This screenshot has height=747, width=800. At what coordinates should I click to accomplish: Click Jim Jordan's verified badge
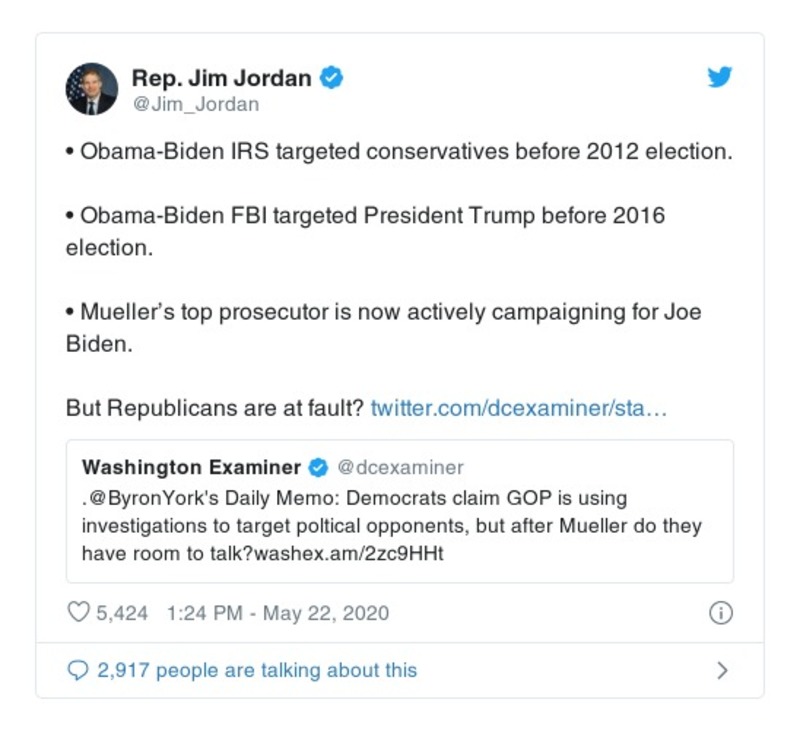332,78
